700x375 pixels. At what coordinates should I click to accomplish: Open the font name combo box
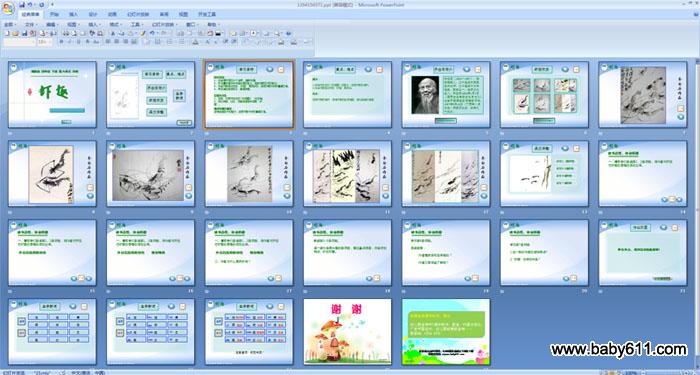pos(19,42)
